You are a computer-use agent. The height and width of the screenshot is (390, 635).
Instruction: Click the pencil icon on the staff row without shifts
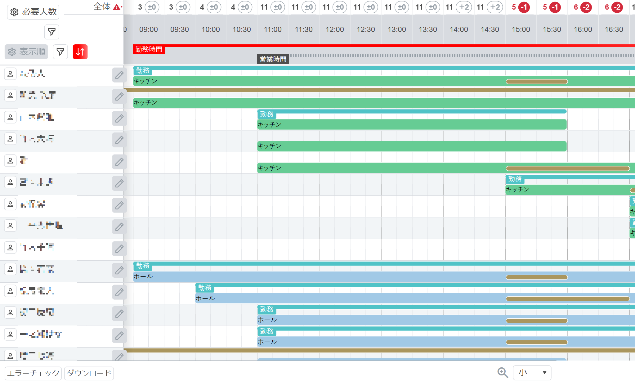(x=119, y=248)
